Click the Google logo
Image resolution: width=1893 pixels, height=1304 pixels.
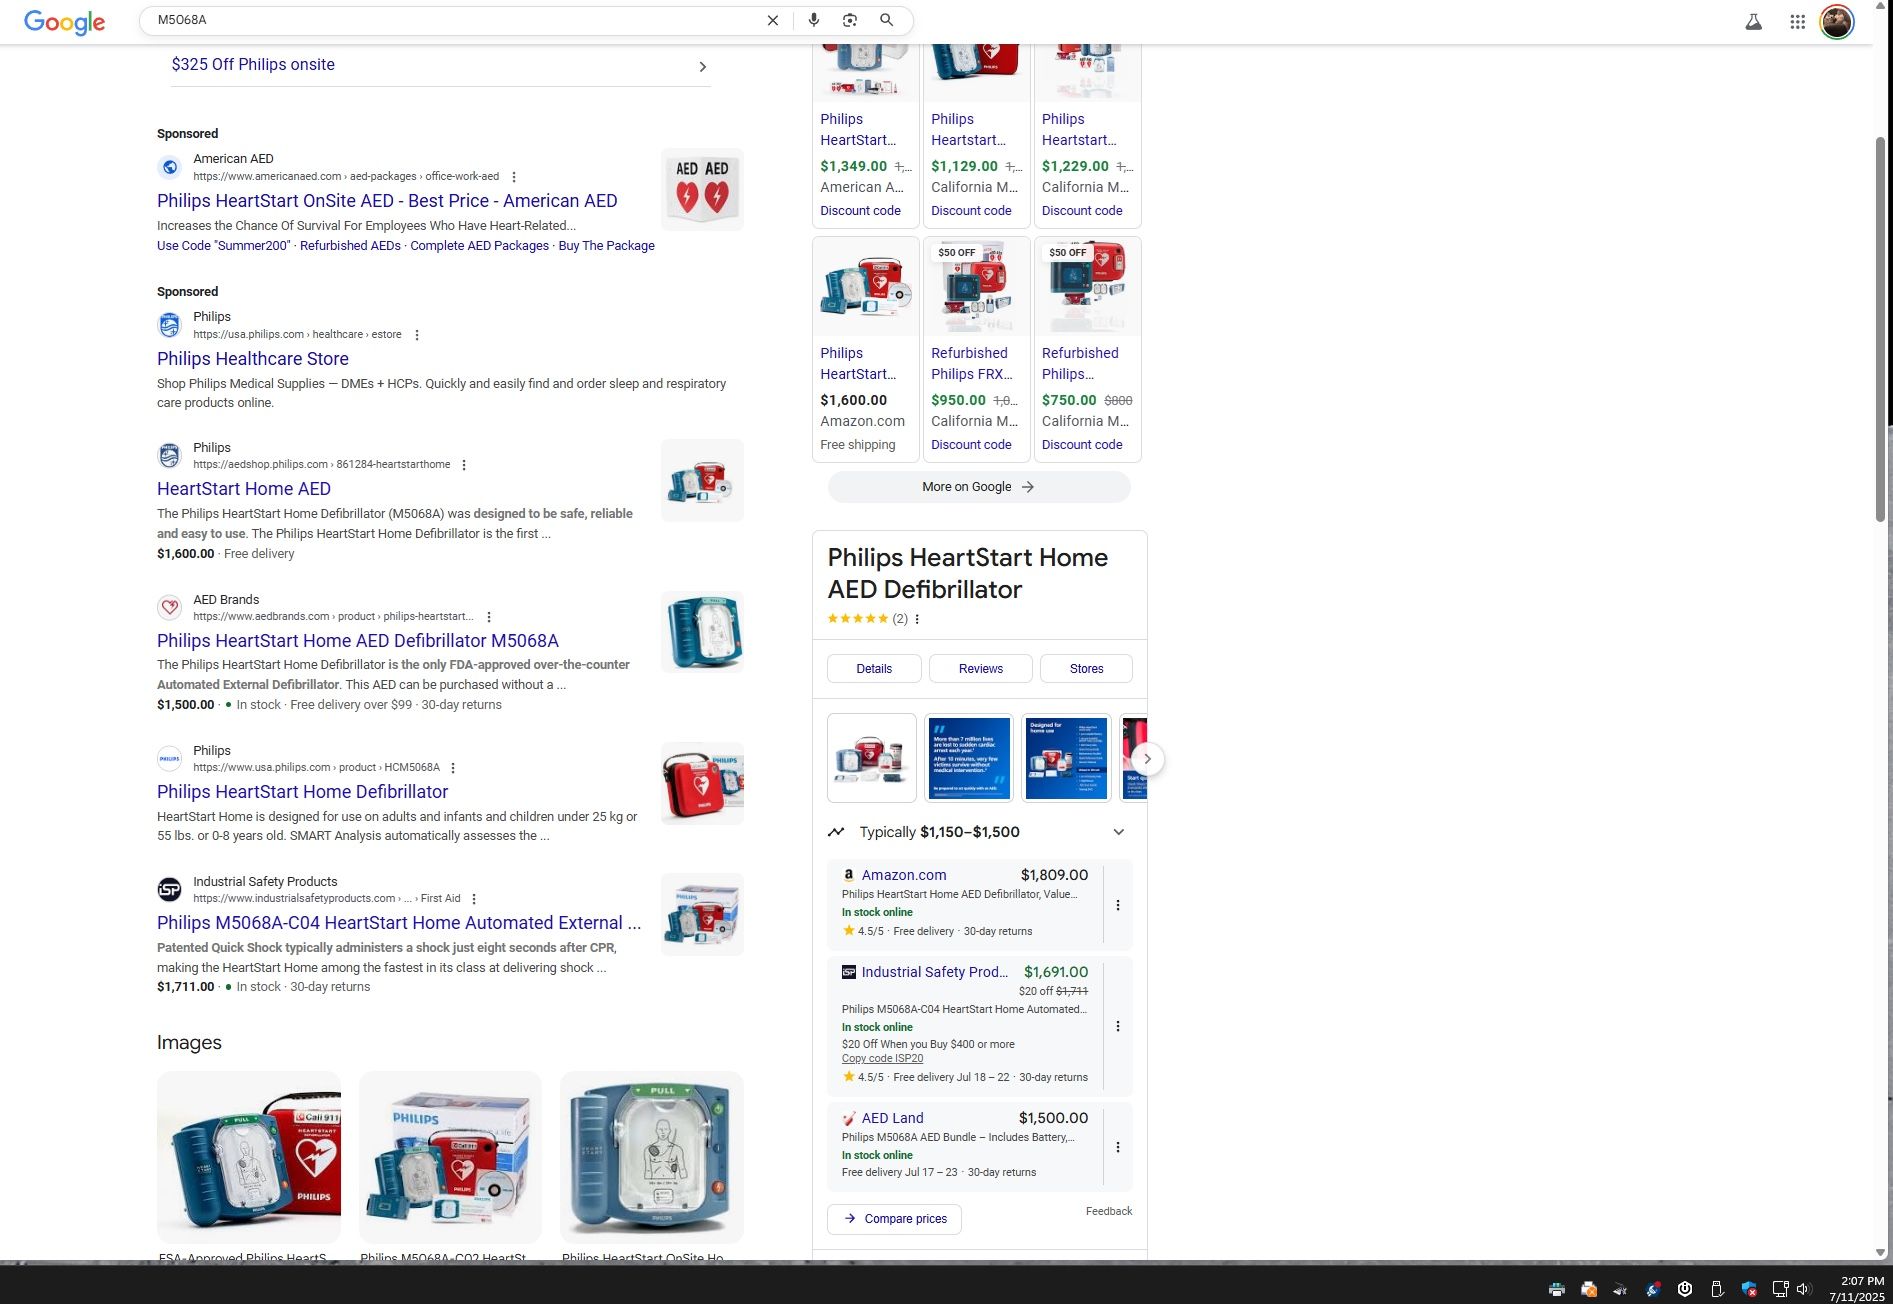pos(64,22)
